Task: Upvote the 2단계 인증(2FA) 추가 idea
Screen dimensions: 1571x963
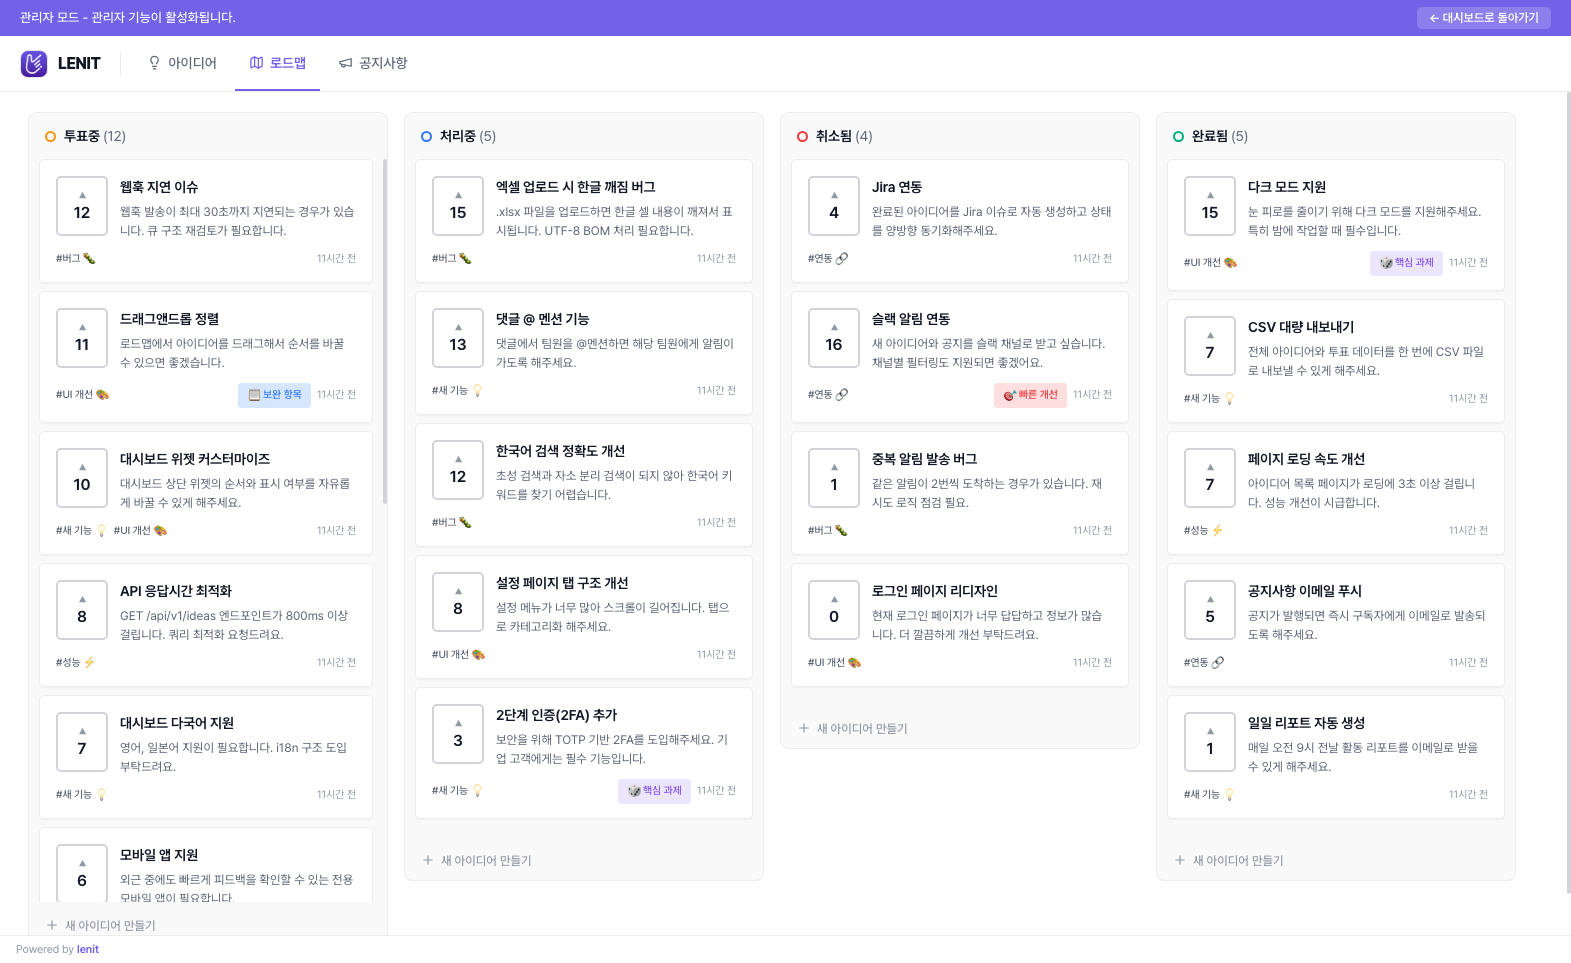Action: pos(458,734)
